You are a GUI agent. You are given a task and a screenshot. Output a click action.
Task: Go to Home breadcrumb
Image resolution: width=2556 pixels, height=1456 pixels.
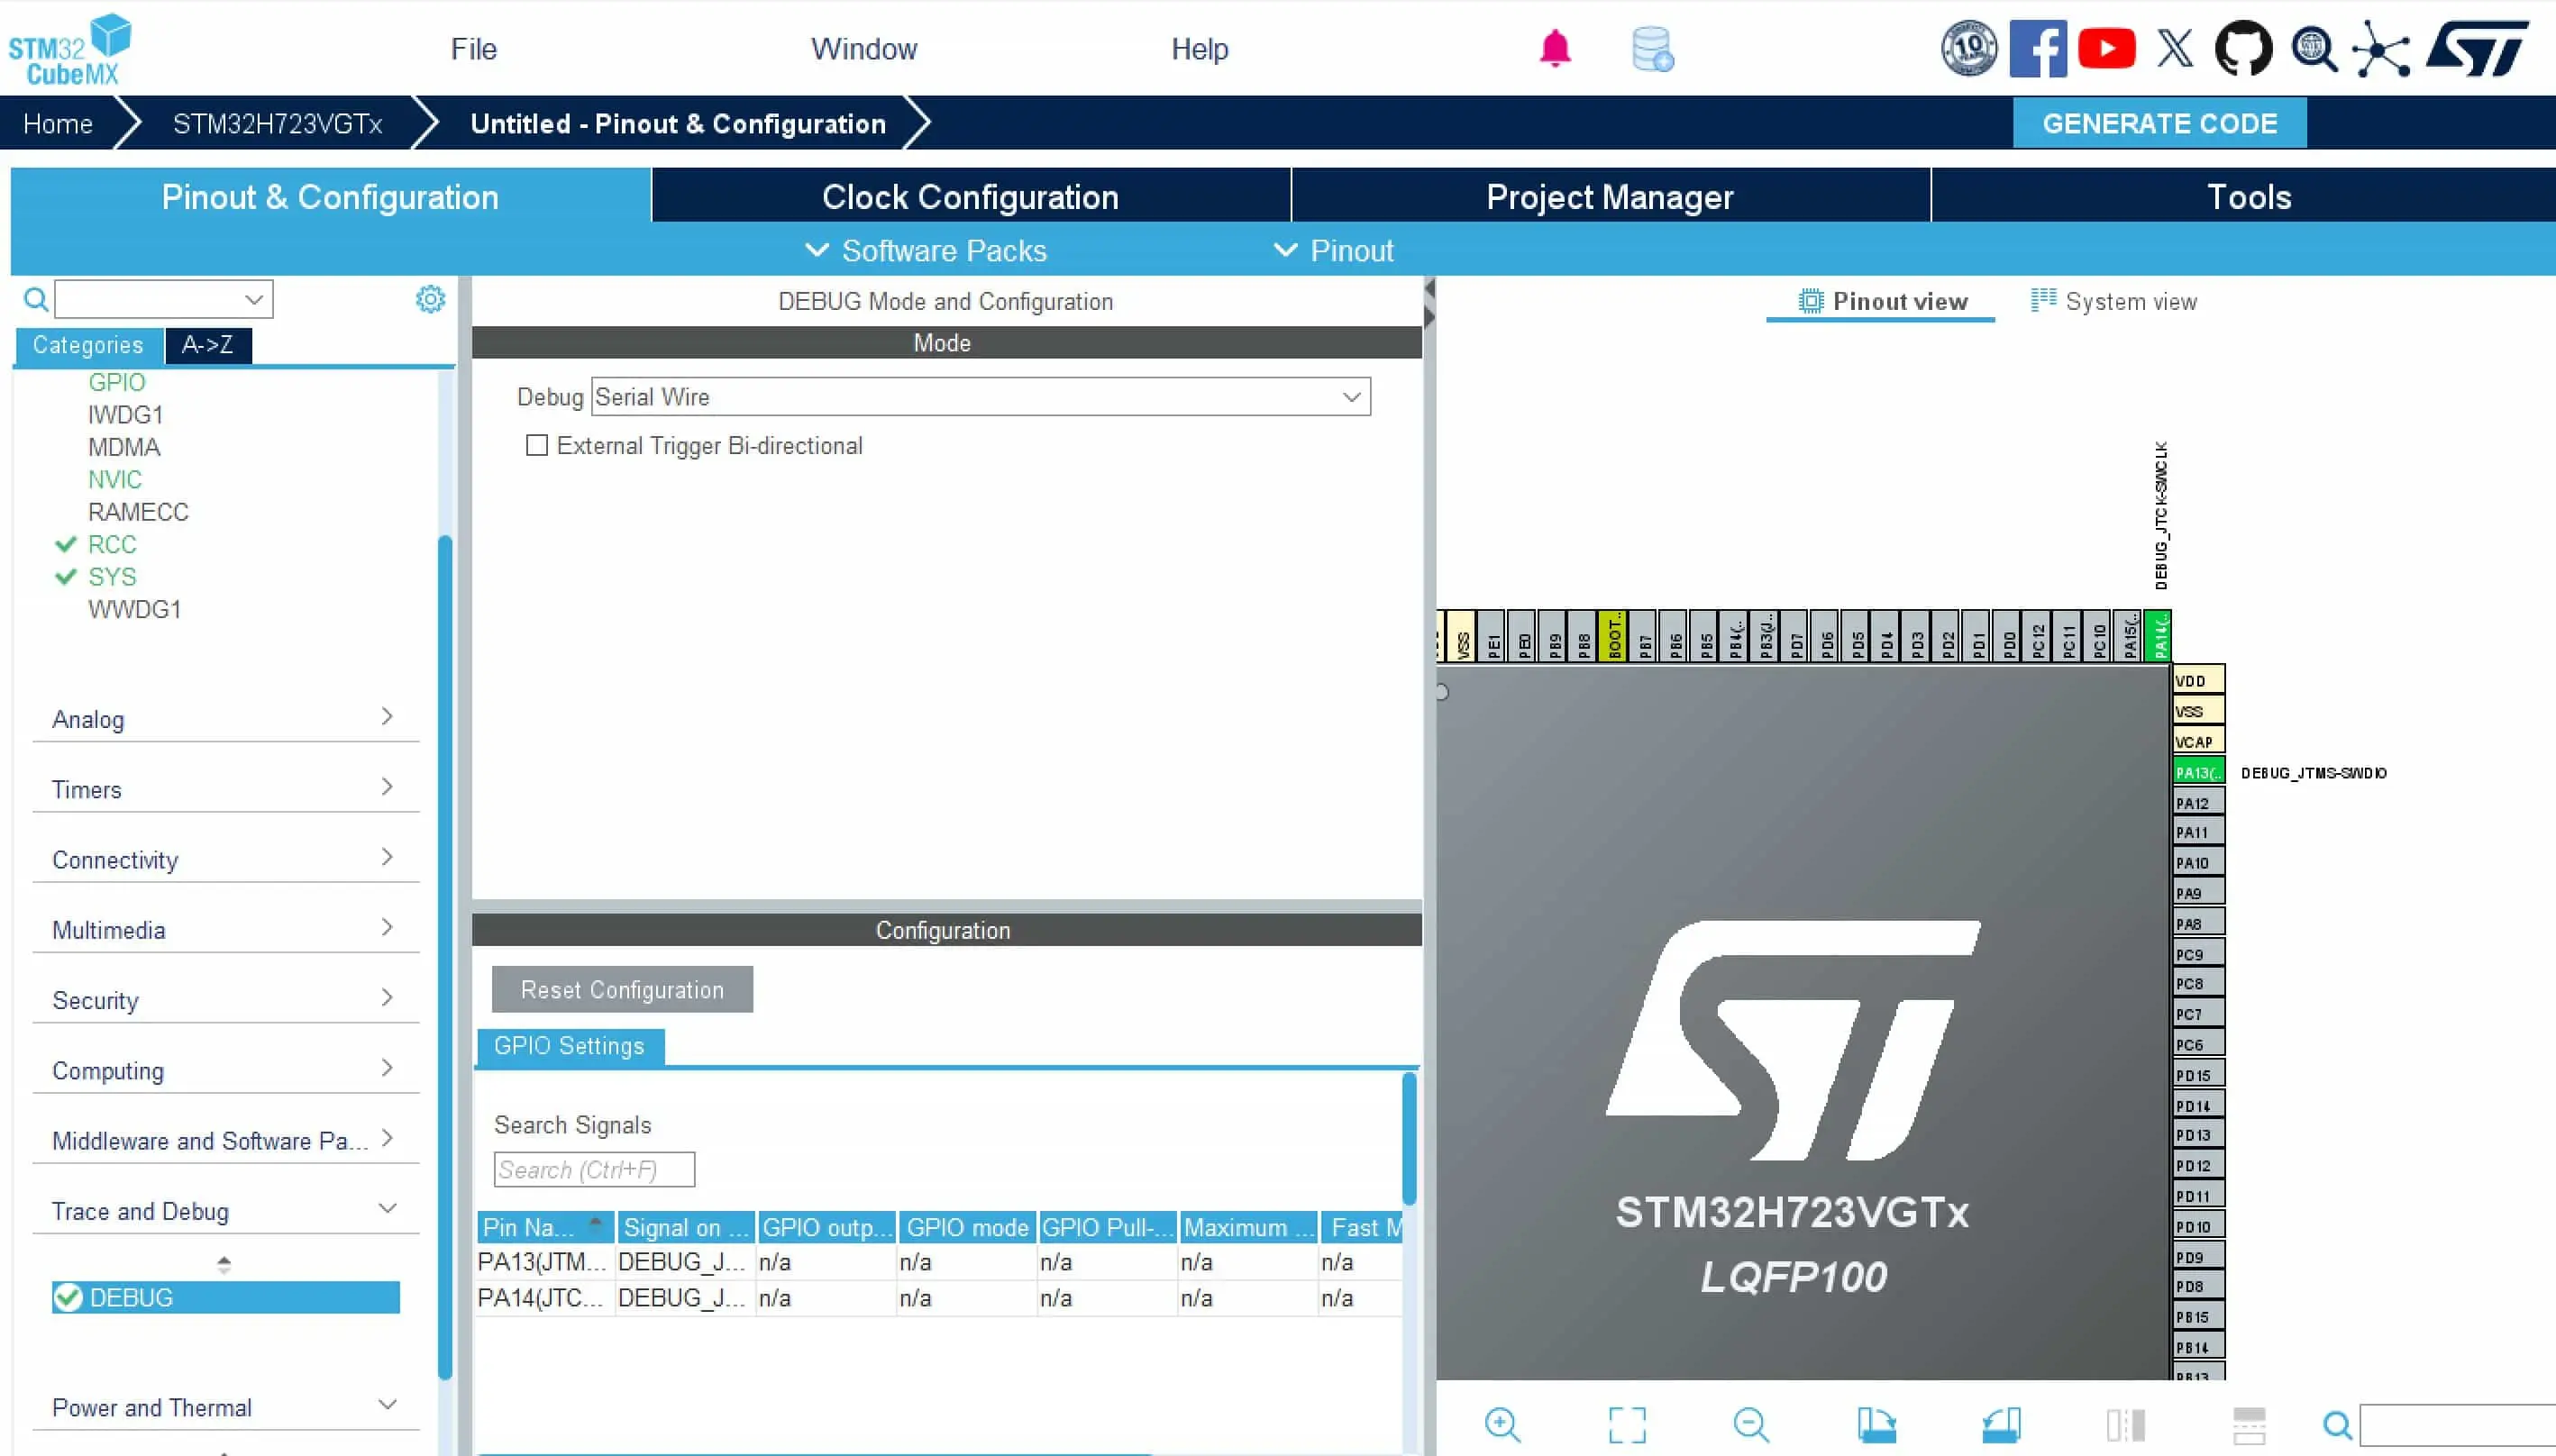(58, 123)
